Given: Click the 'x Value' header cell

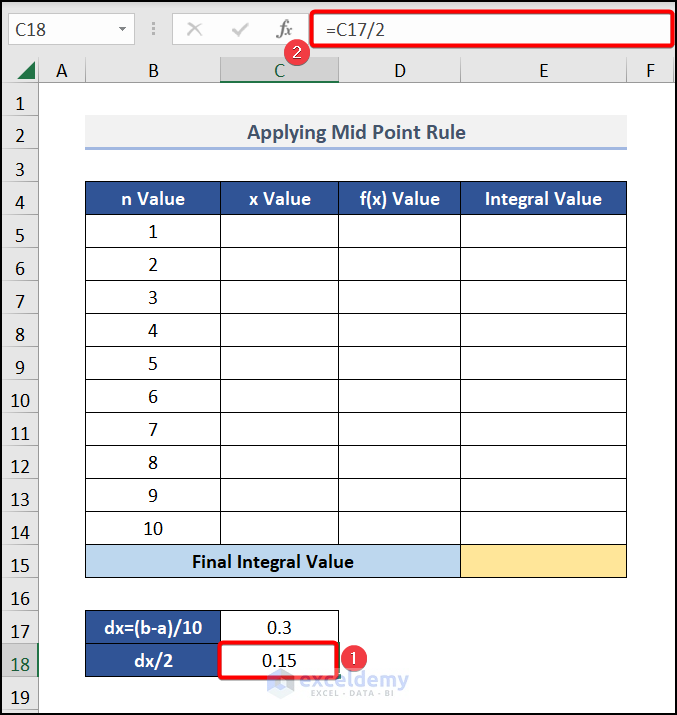Looking at the screenshot, I should [279, 199].
